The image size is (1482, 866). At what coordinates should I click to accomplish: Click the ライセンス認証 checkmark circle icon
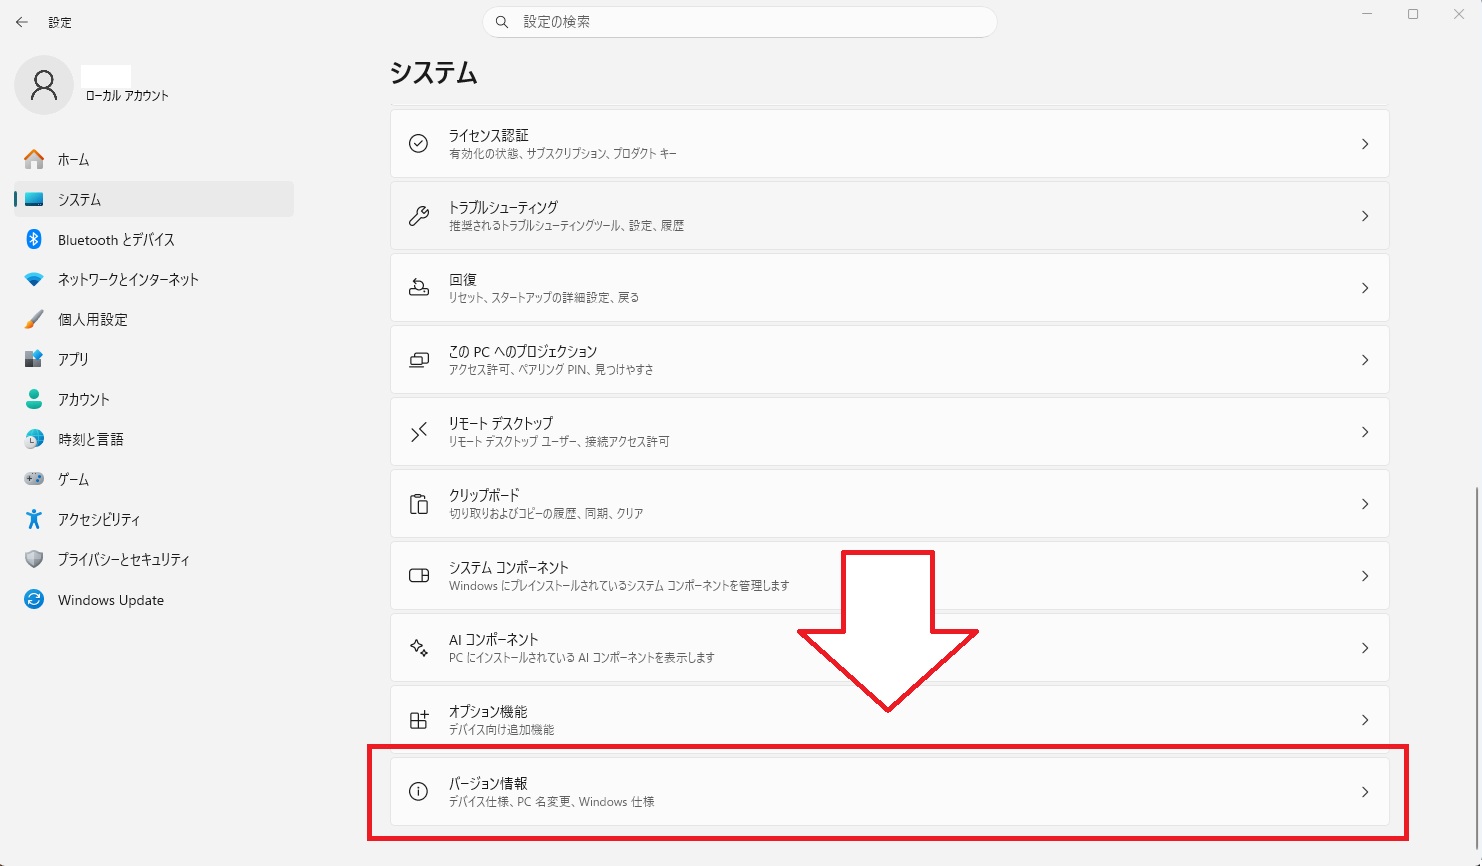tap(419, 144)
